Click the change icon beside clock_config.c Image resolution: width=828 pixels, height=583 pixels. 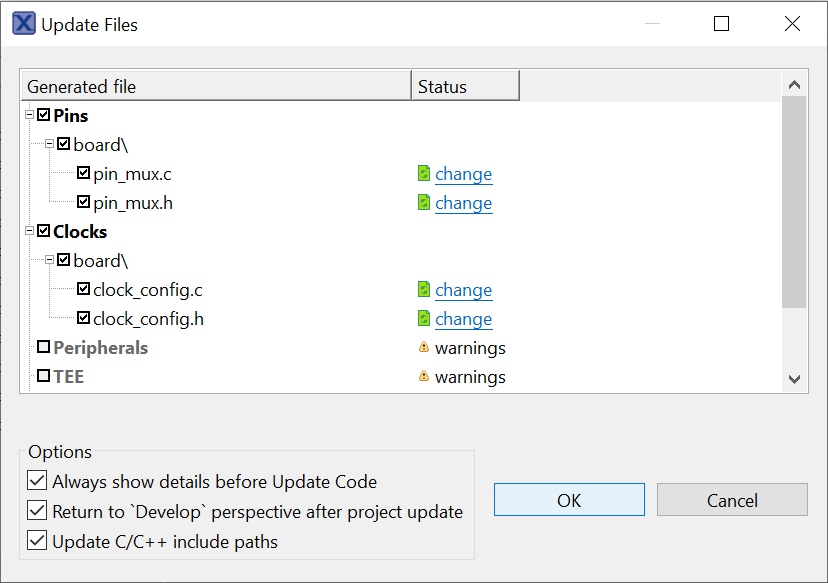pyautogui.click(x=424, y=290)
